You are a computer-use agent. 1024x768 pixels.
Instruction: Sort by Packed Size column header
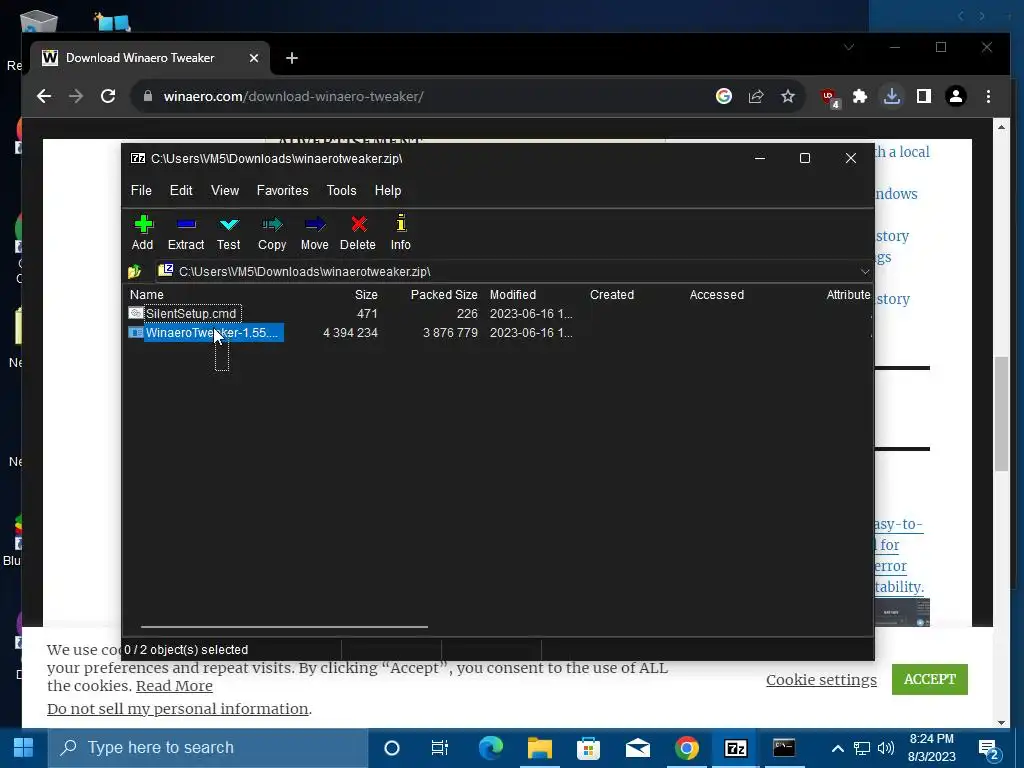tap(443, 295)
